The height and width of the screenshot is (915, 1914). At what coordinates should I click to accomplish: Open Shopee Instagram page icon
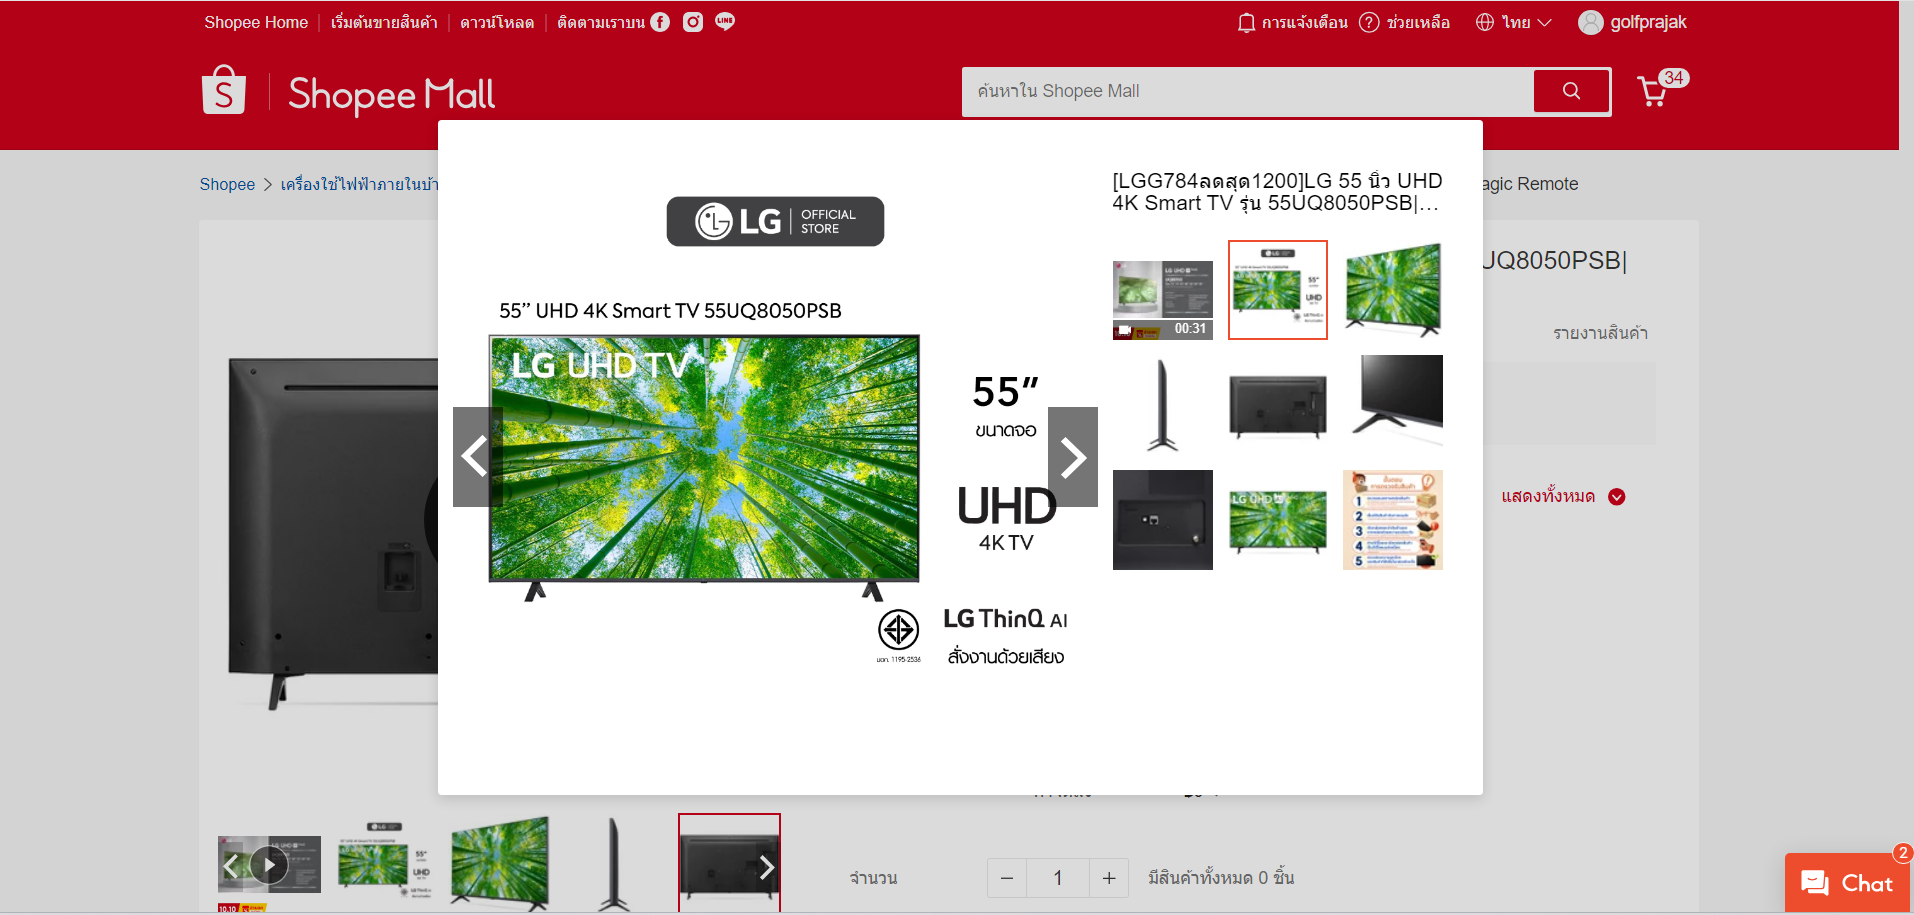693,22
